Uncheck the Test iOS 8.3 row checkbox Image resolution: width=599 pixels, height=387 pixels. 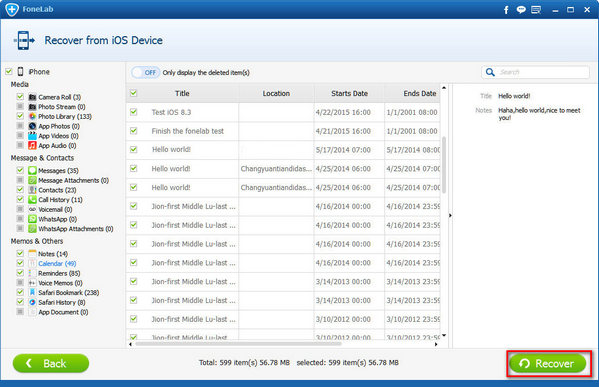133,112
